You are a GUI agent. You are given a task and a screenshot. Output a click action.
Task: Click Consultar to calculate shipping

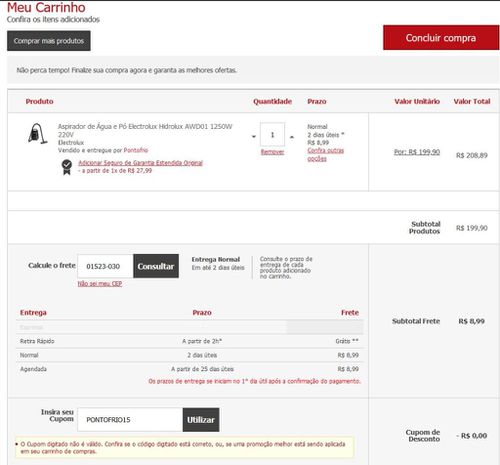(x=156, y=266)
